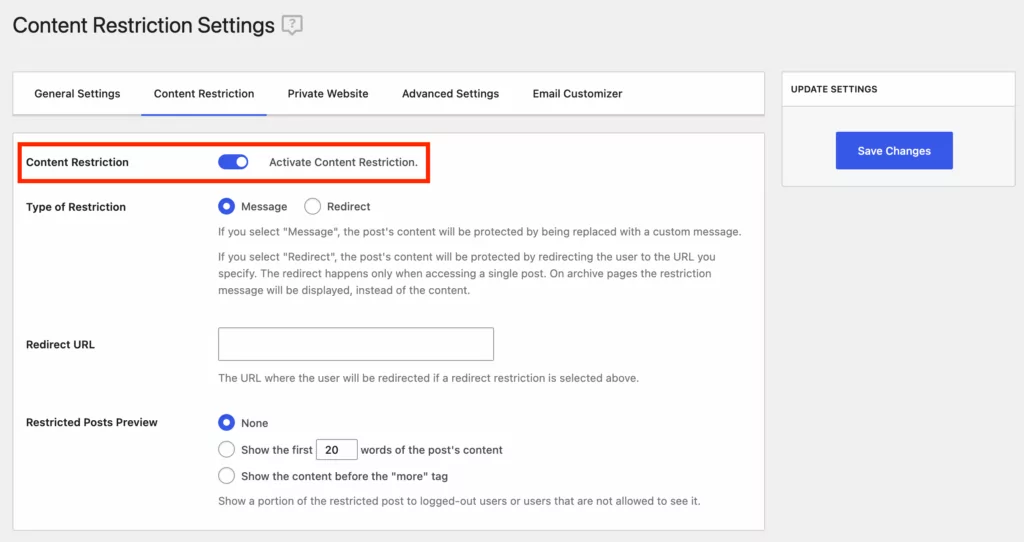Click the Save Changes button
The width and height of the screenshot is (1024, 542).
894,151
